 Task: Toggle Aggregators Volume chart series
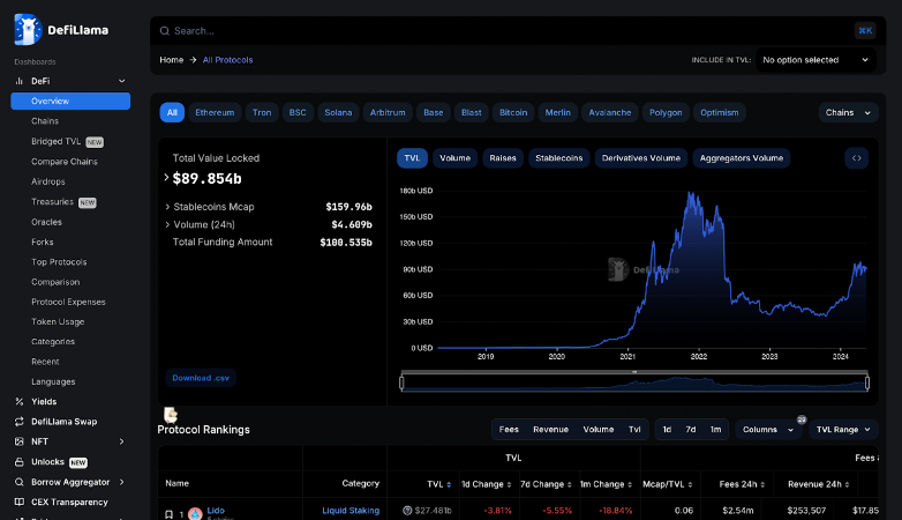[742, 158]
